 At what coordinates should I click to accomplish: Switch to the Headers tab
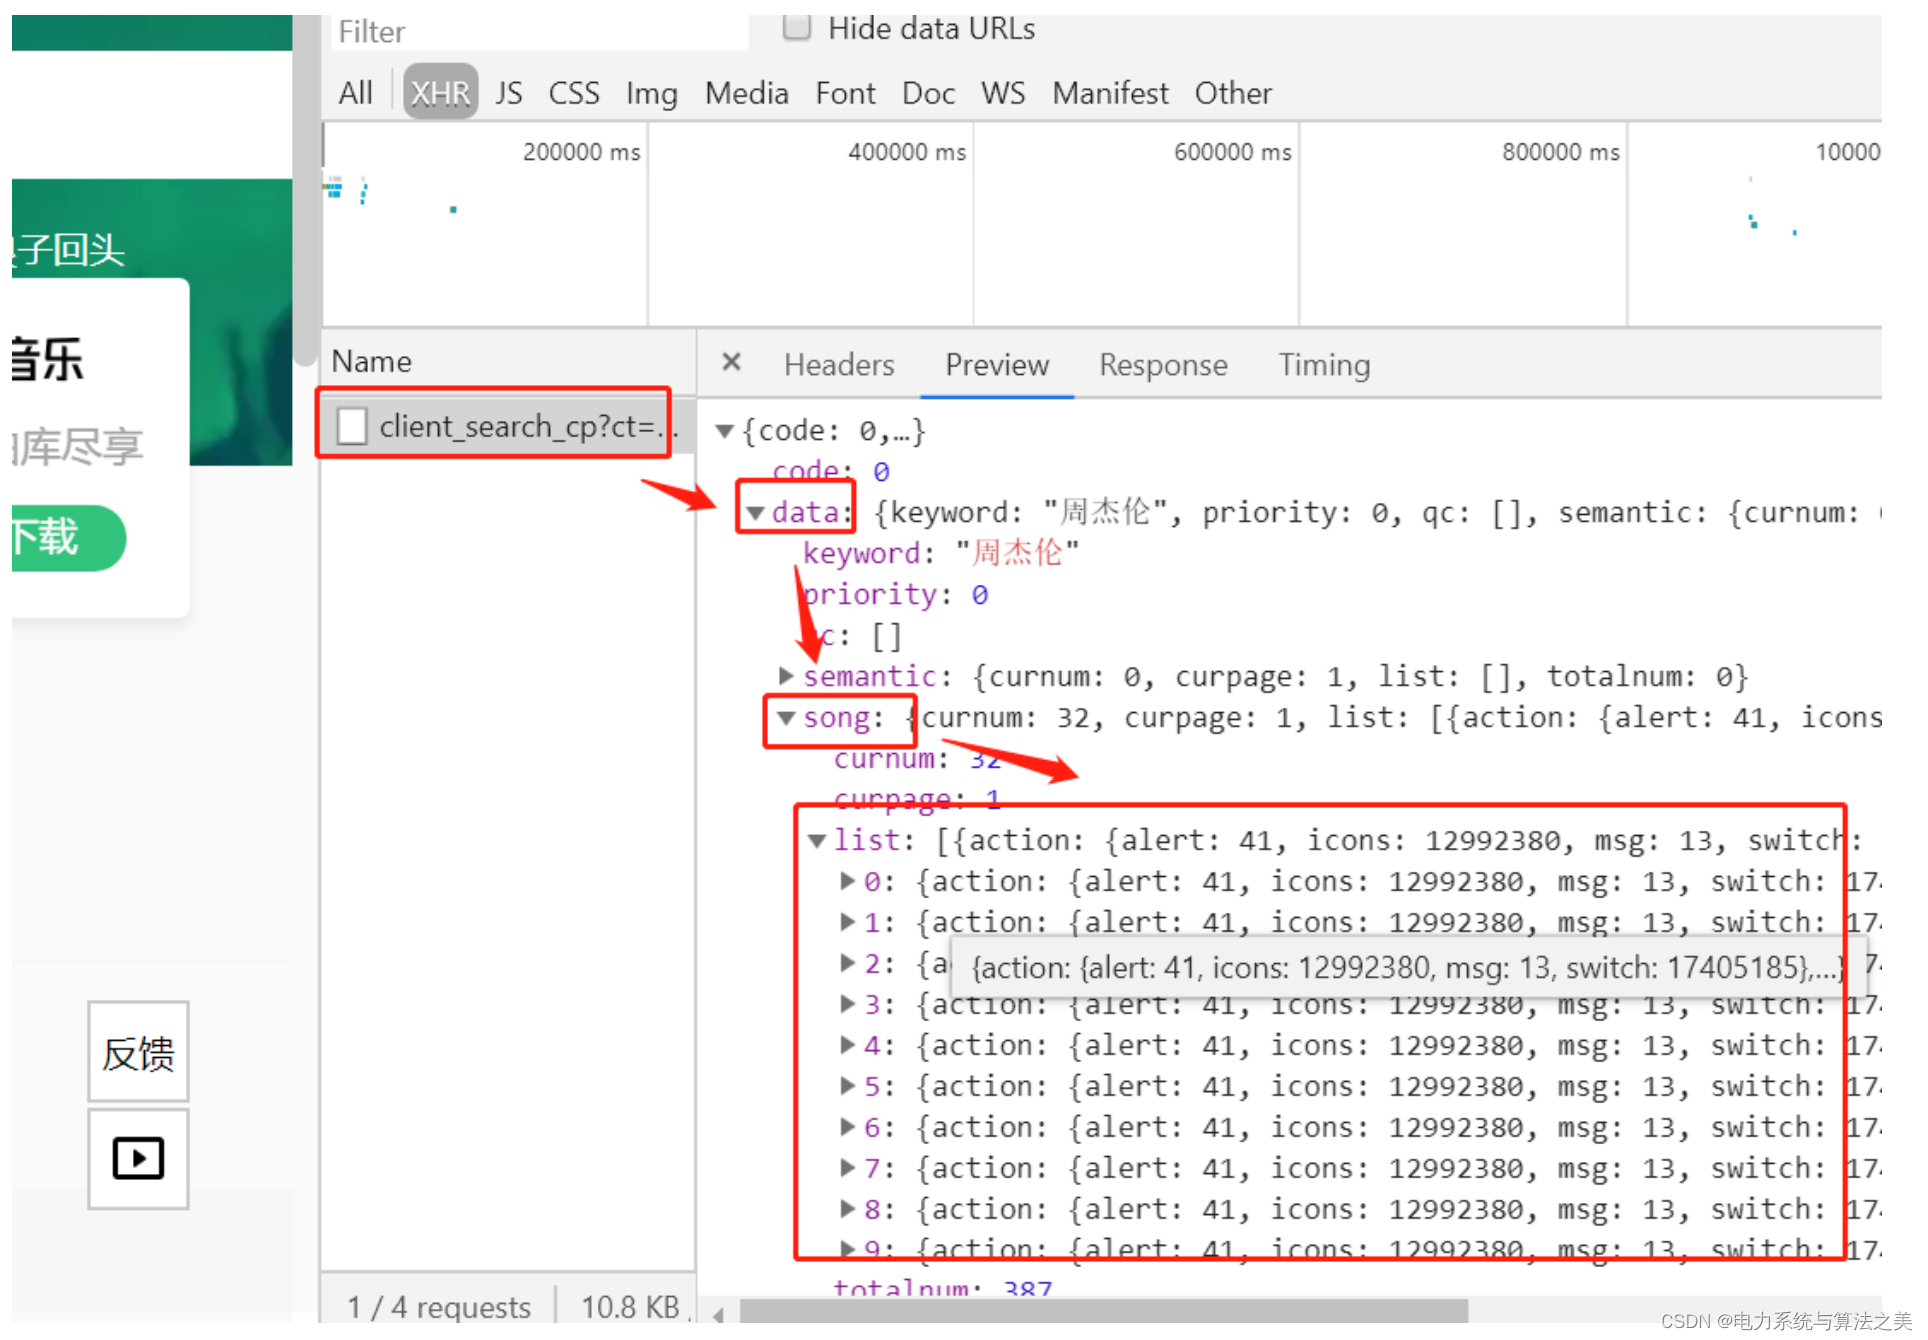pyautogui.click(x=839, y=364)
